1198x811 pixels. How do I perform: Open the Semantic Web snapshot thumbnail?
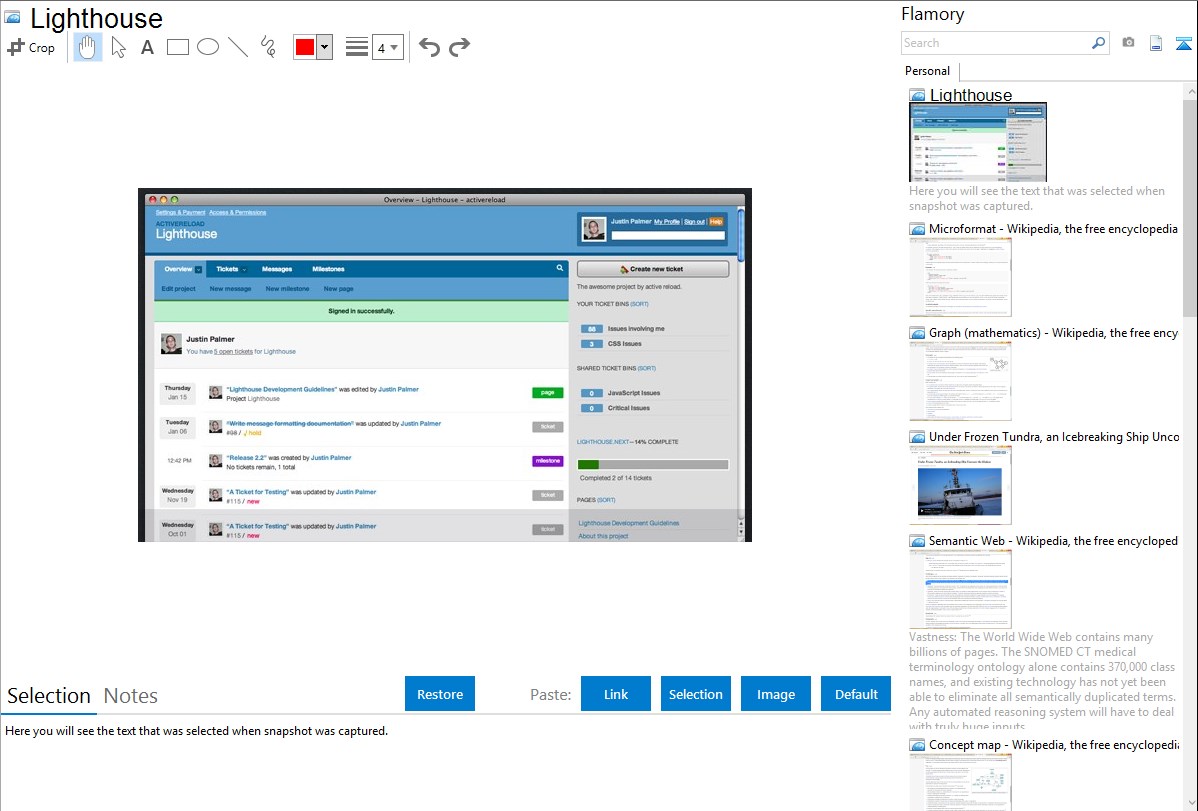960,589
